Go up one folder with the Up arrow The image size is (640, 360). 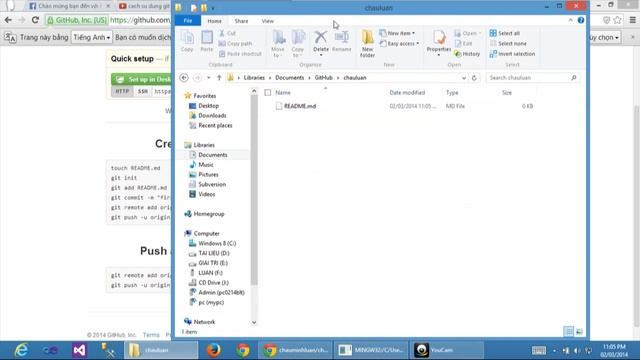tap(219, 78)
